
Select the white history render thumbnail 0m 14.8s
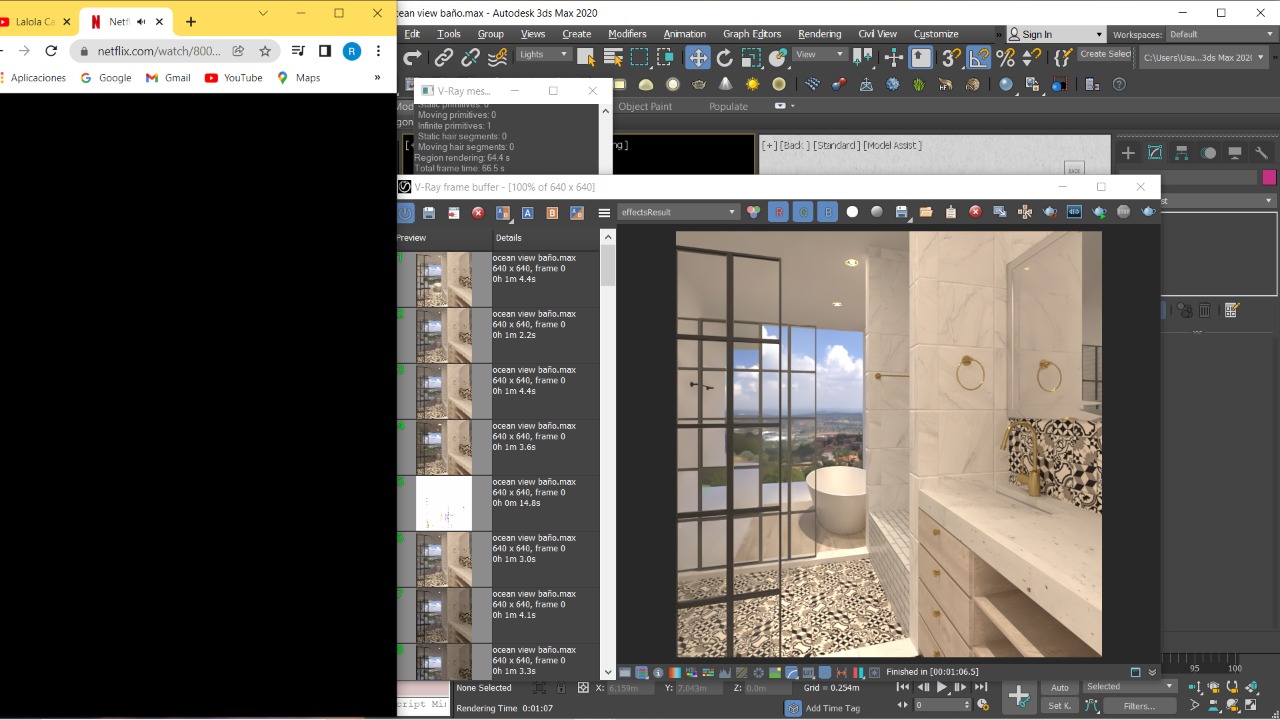[x=444, y=503]
